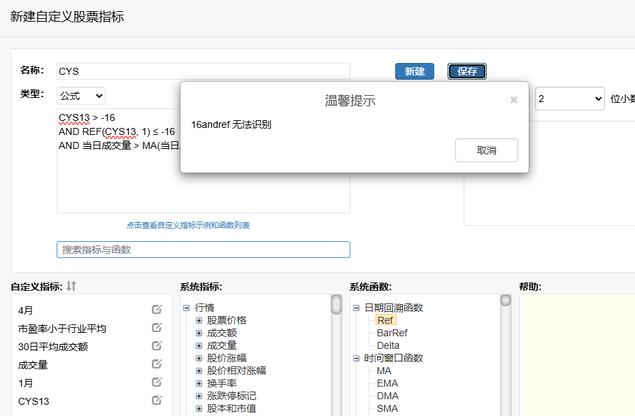Collapse the 日期回溯函数 function group

[356, 308]
